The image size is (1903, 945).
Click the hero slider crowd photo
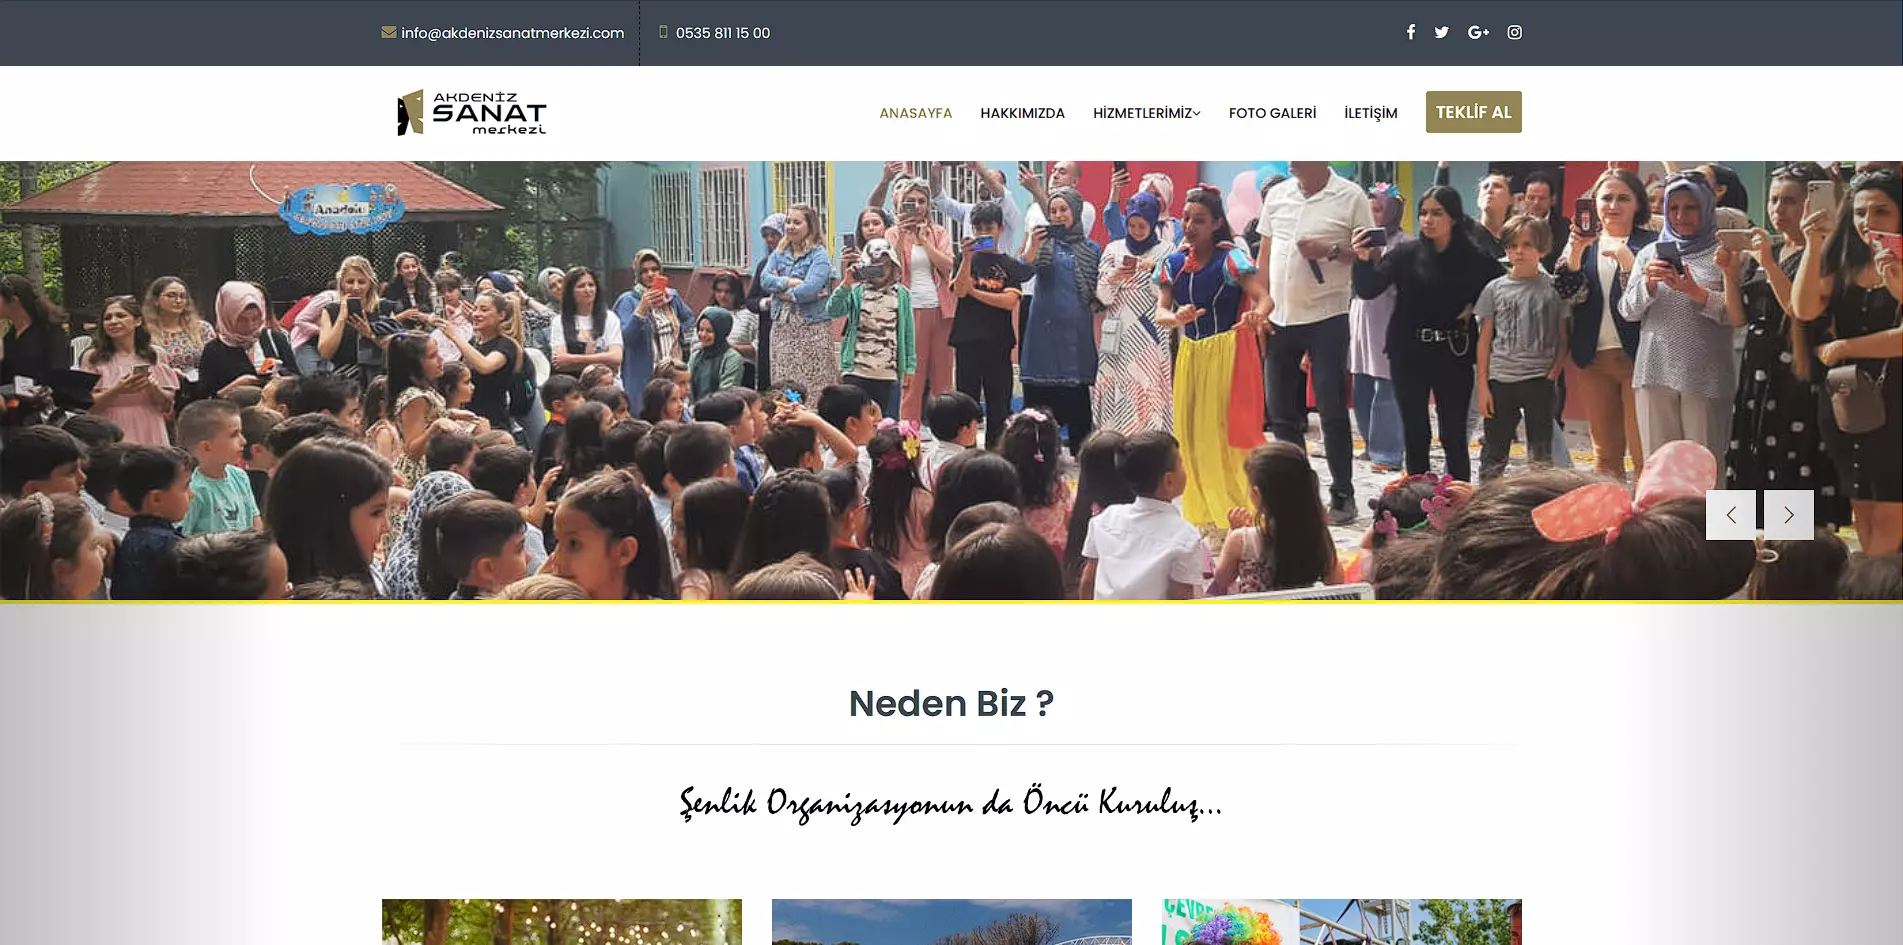pyautogui.click(x=951, y=380)
